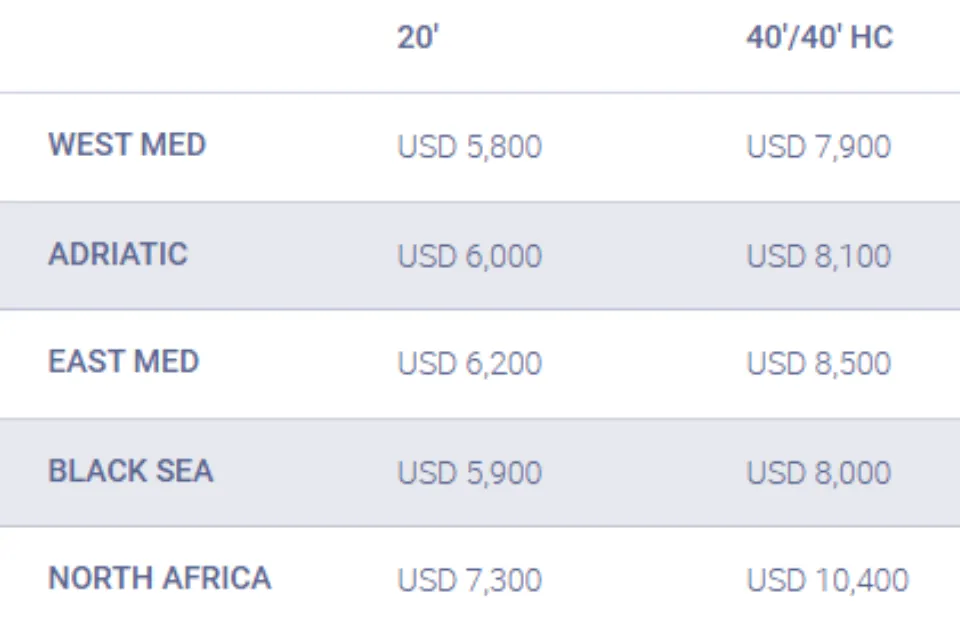
Task: Select the WEST MED row label
Action: [x=127, y=145]
